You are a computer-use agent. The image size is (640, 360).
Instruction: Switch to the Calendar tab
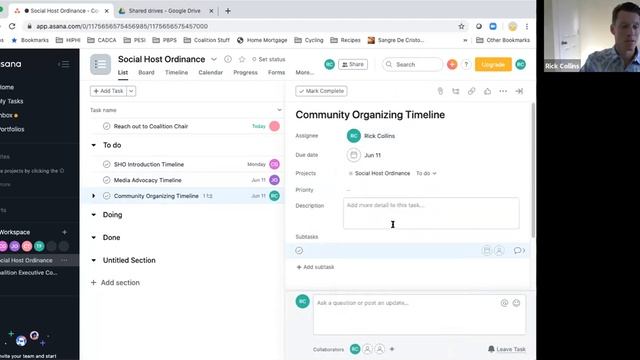pos(211,72)
